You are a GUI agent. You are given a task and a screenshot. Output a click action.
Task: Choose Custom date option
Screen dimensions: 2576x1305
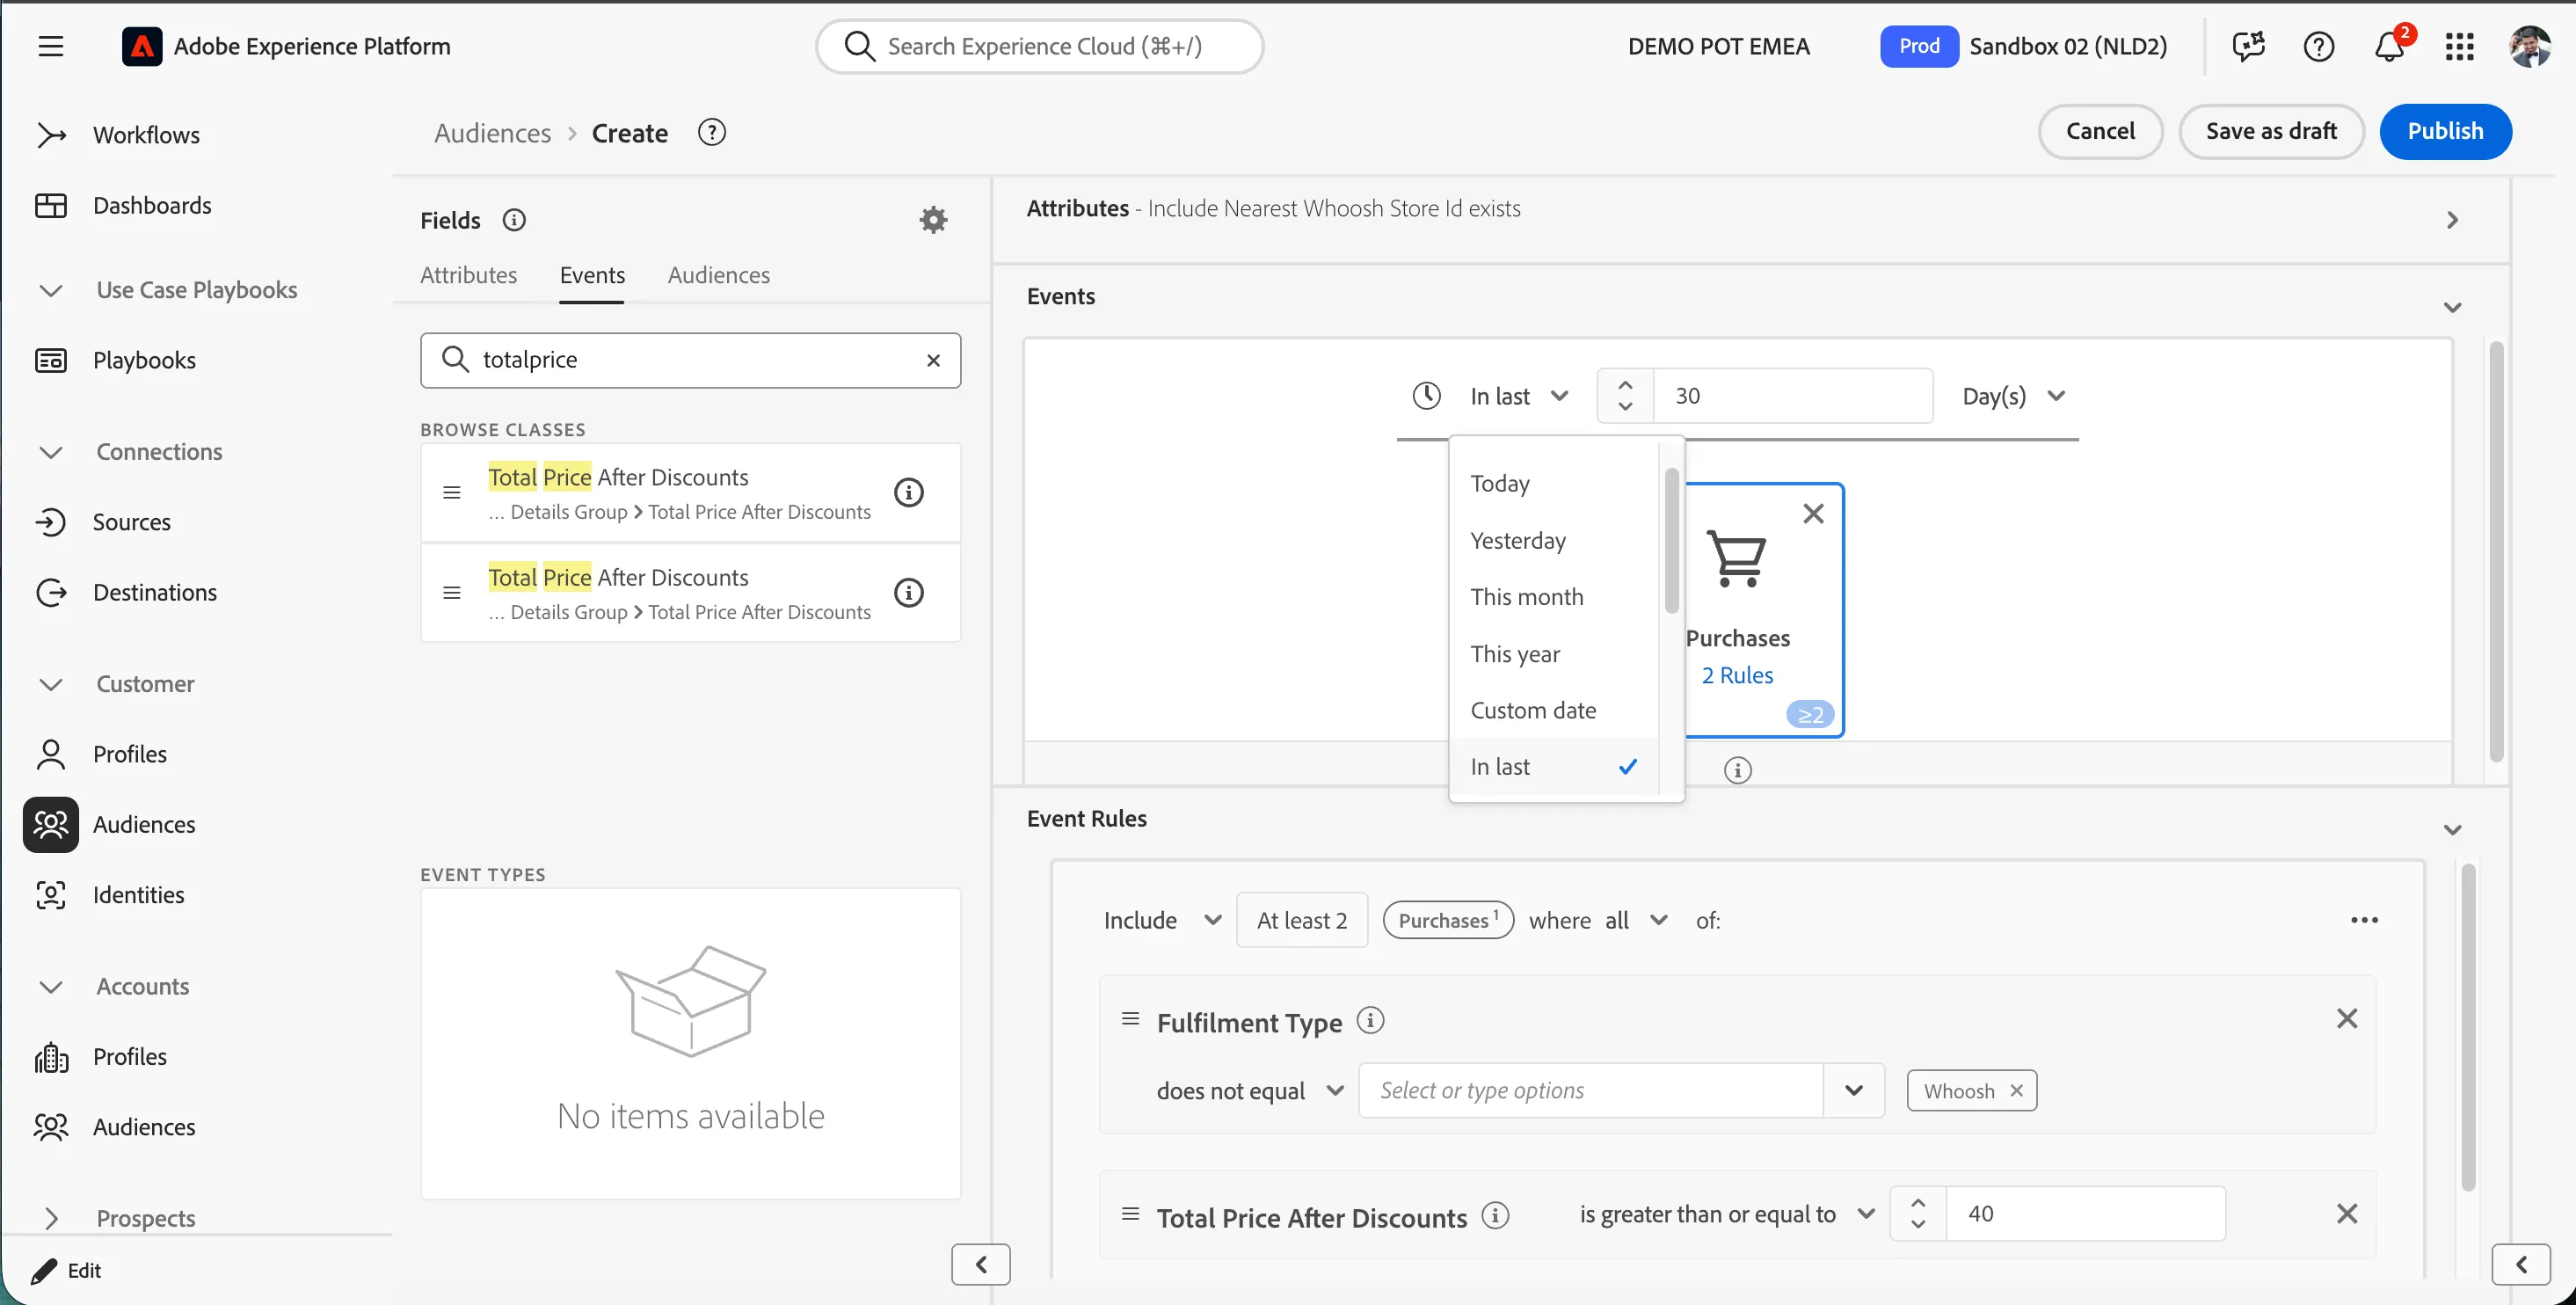1554,710
